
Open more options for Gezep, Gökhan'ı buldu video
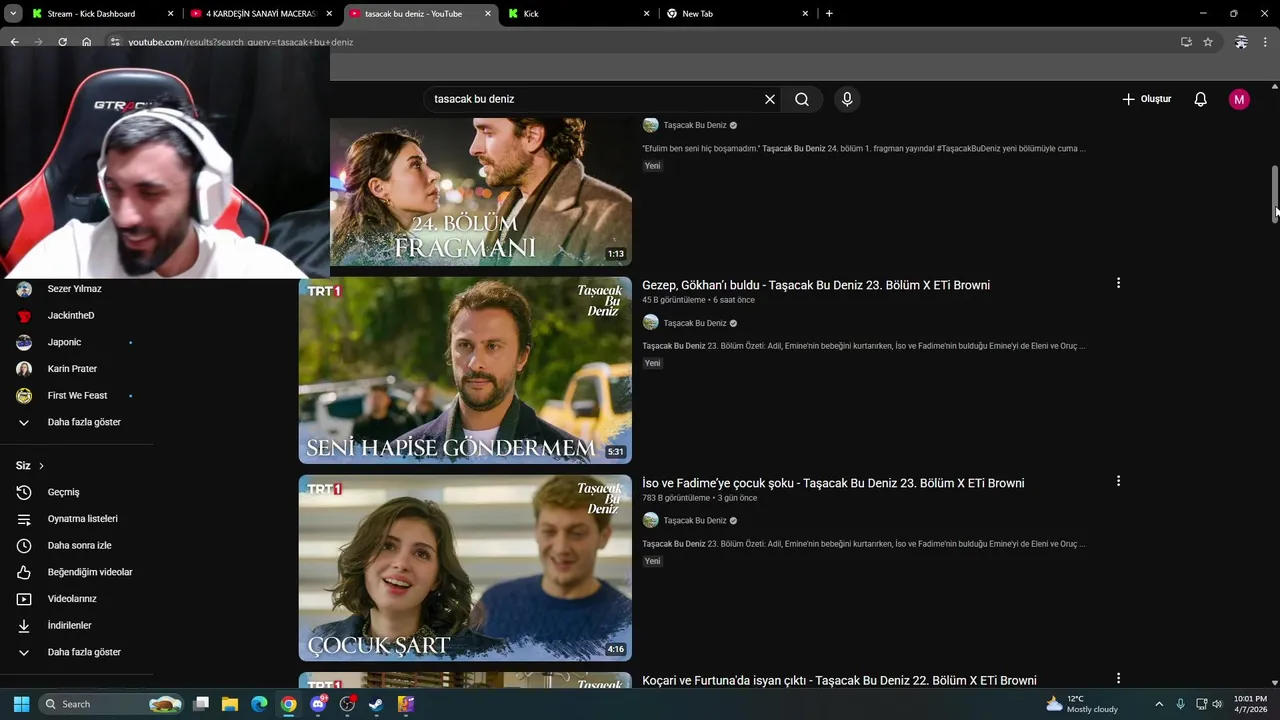point(1118,283)
